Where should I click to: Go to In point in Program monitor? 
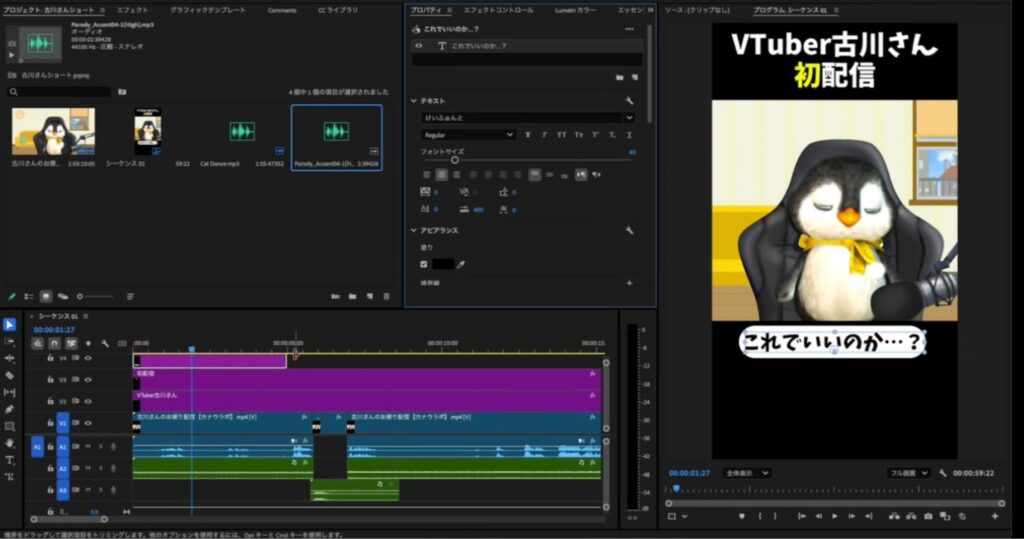coord(801,516)
